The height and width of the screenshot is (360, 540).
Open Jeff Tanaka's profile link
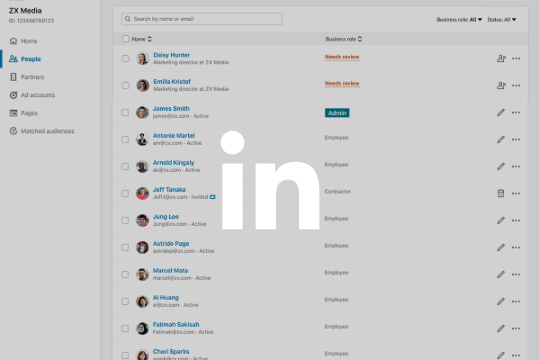(169, 189)
